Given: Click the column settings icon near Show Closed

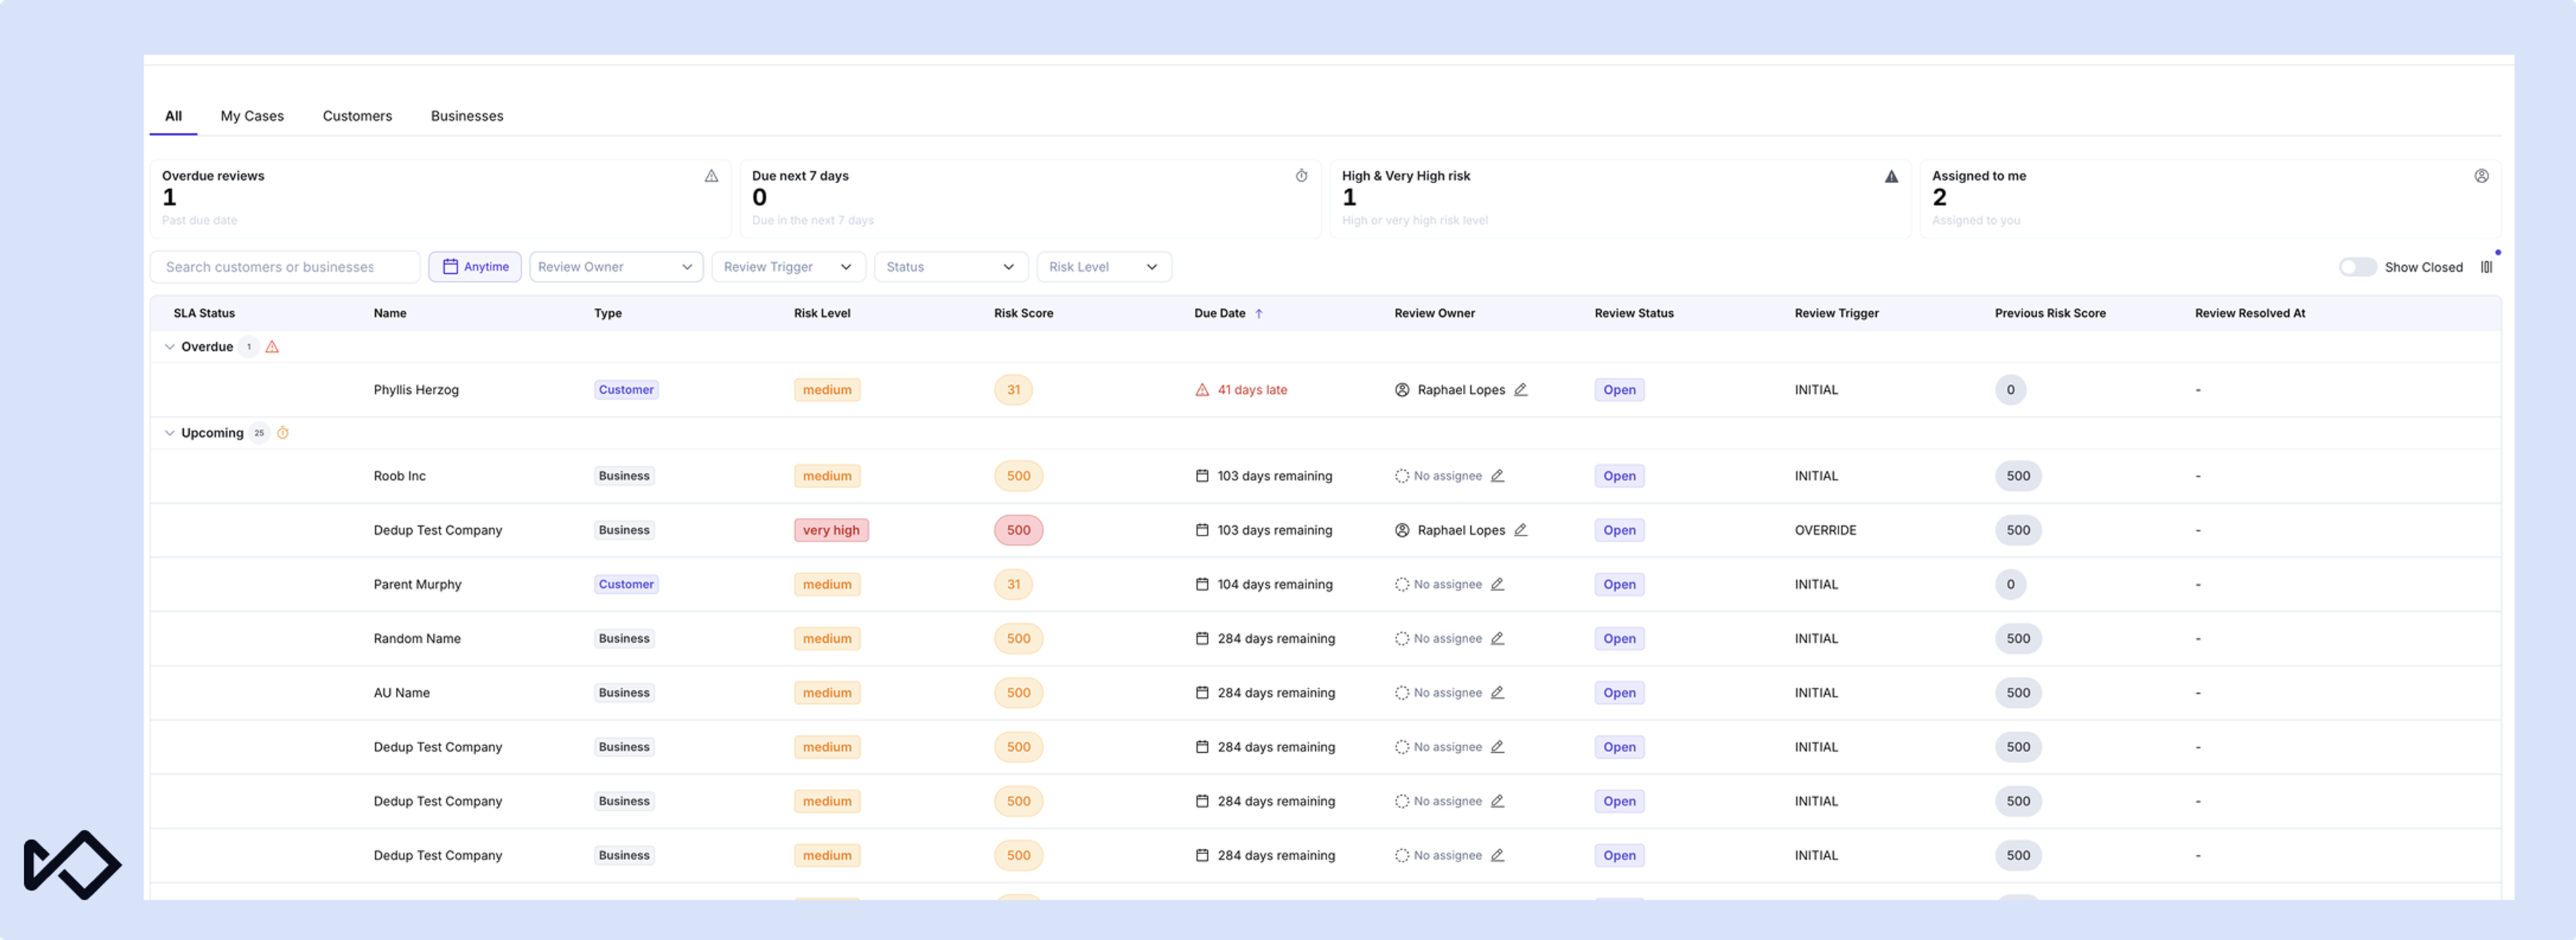Looking at the screenshot, I should click(x=2486, y=267).
